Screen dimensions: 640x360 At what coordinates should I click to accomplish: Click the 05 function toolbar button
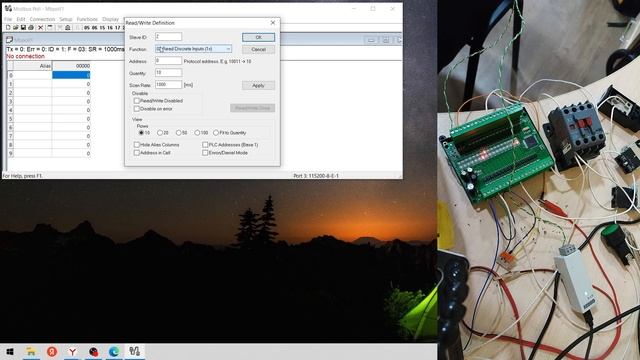point(87,28)
